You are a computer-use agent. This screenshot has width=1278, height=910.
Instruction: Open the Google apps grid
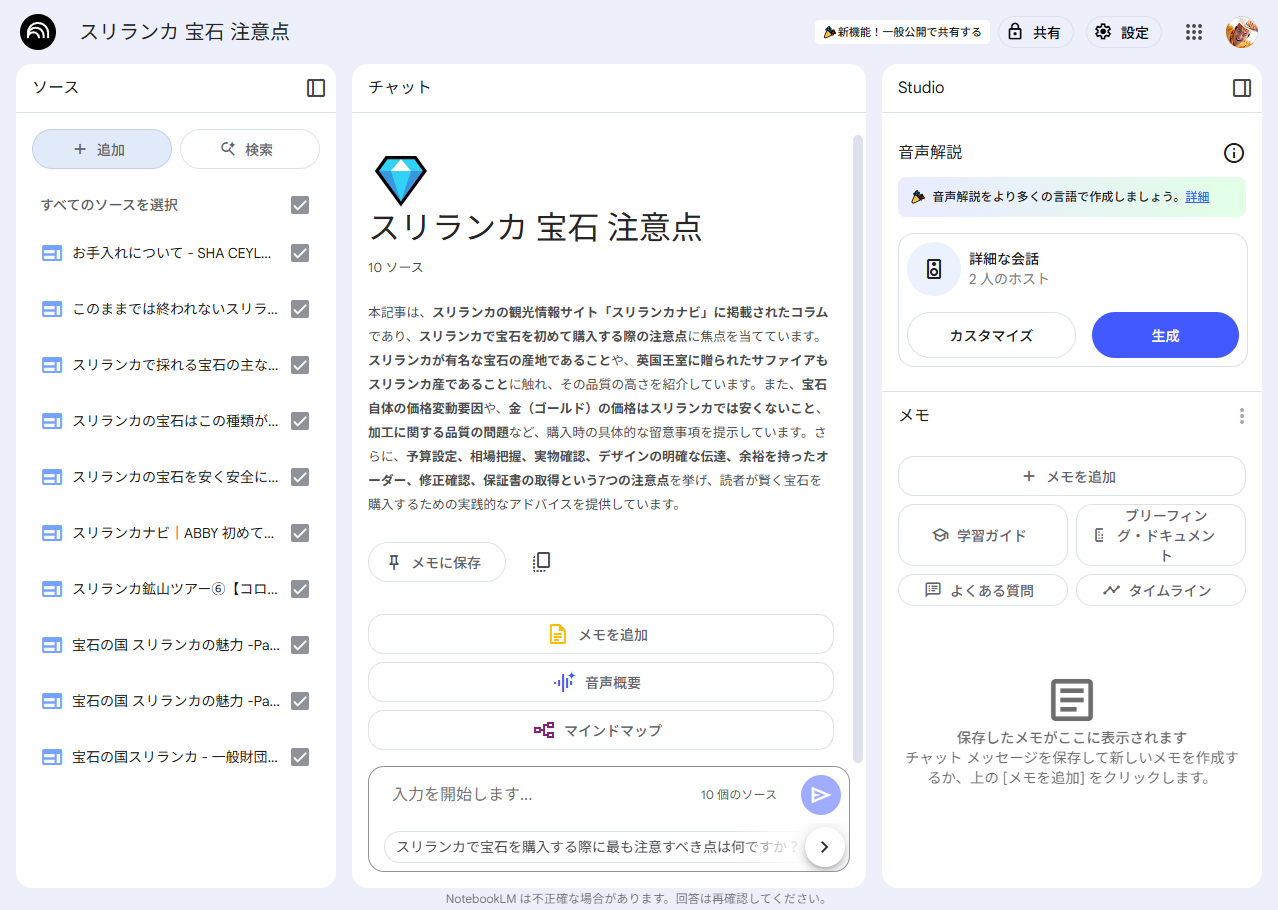coord(1193,32)
